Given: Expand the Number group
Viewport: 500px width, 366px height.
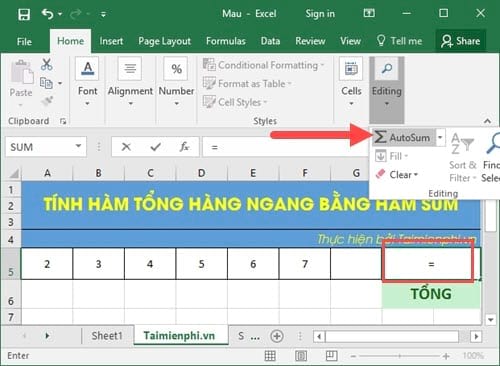Looking at the screenshot, I should [x=176, y=82].
